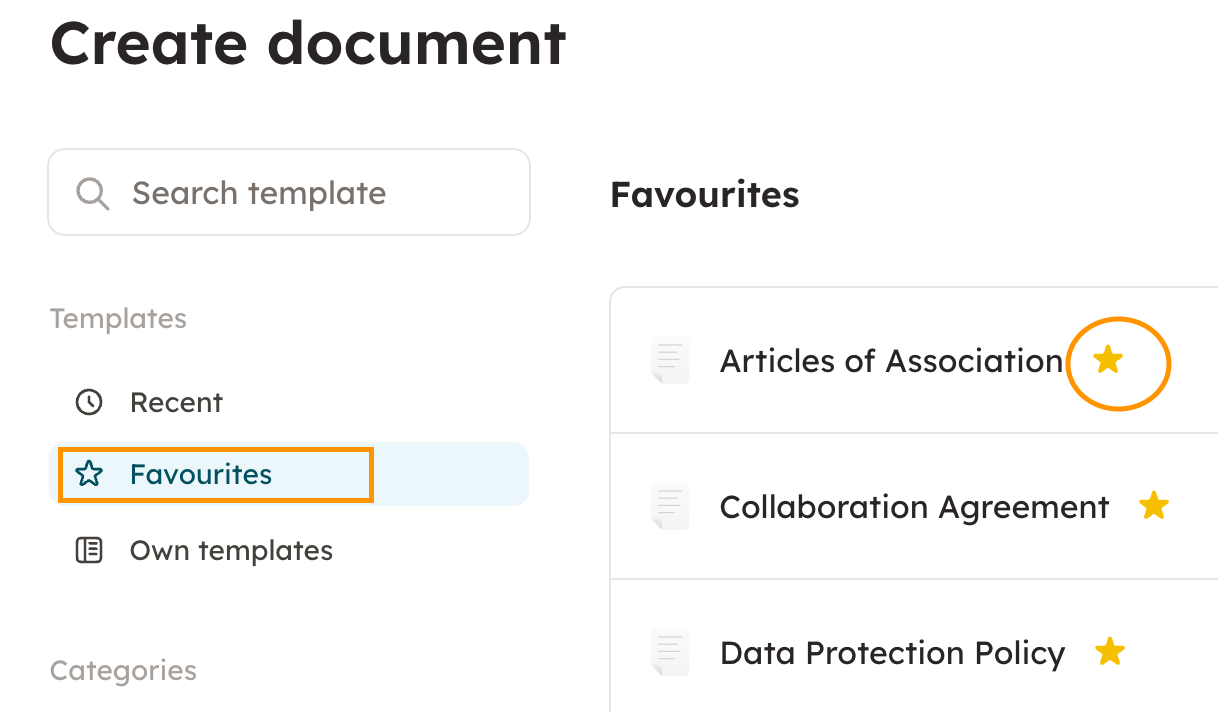Click the Own templates list icon
1218x712 pixels.
coord(90,551)
